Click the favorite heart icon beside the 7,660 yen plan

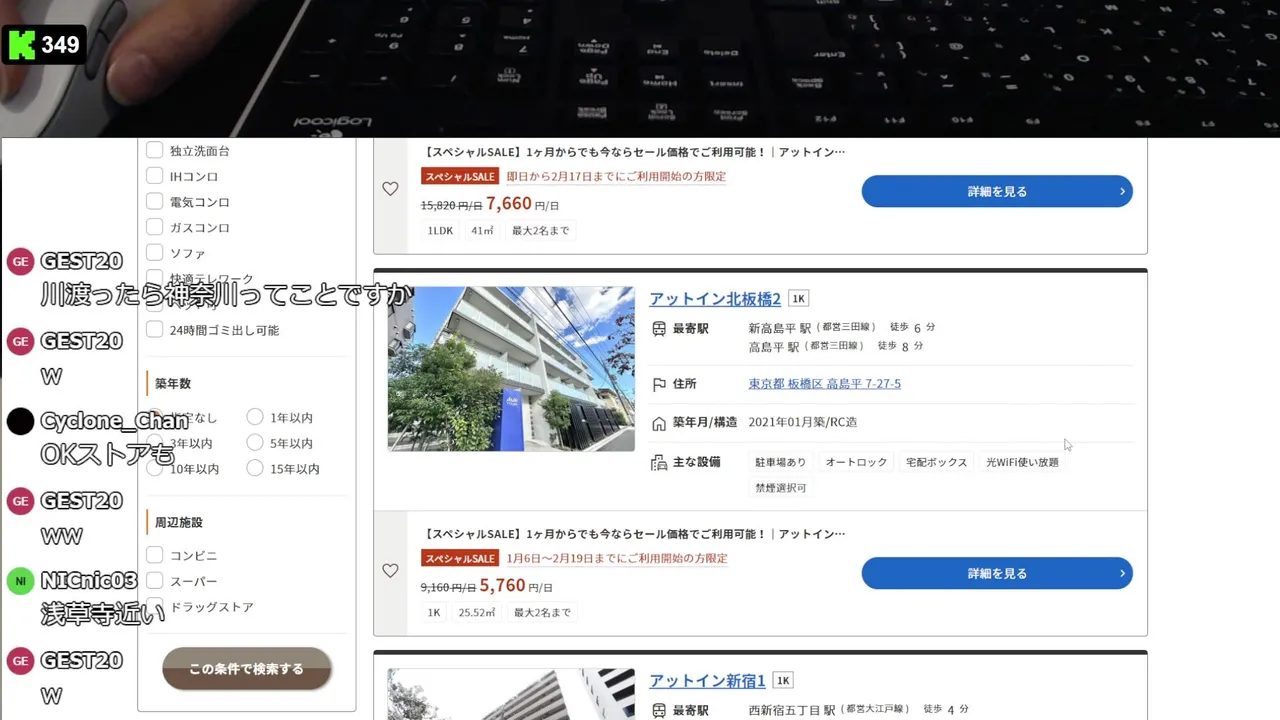tap(390, 189)
